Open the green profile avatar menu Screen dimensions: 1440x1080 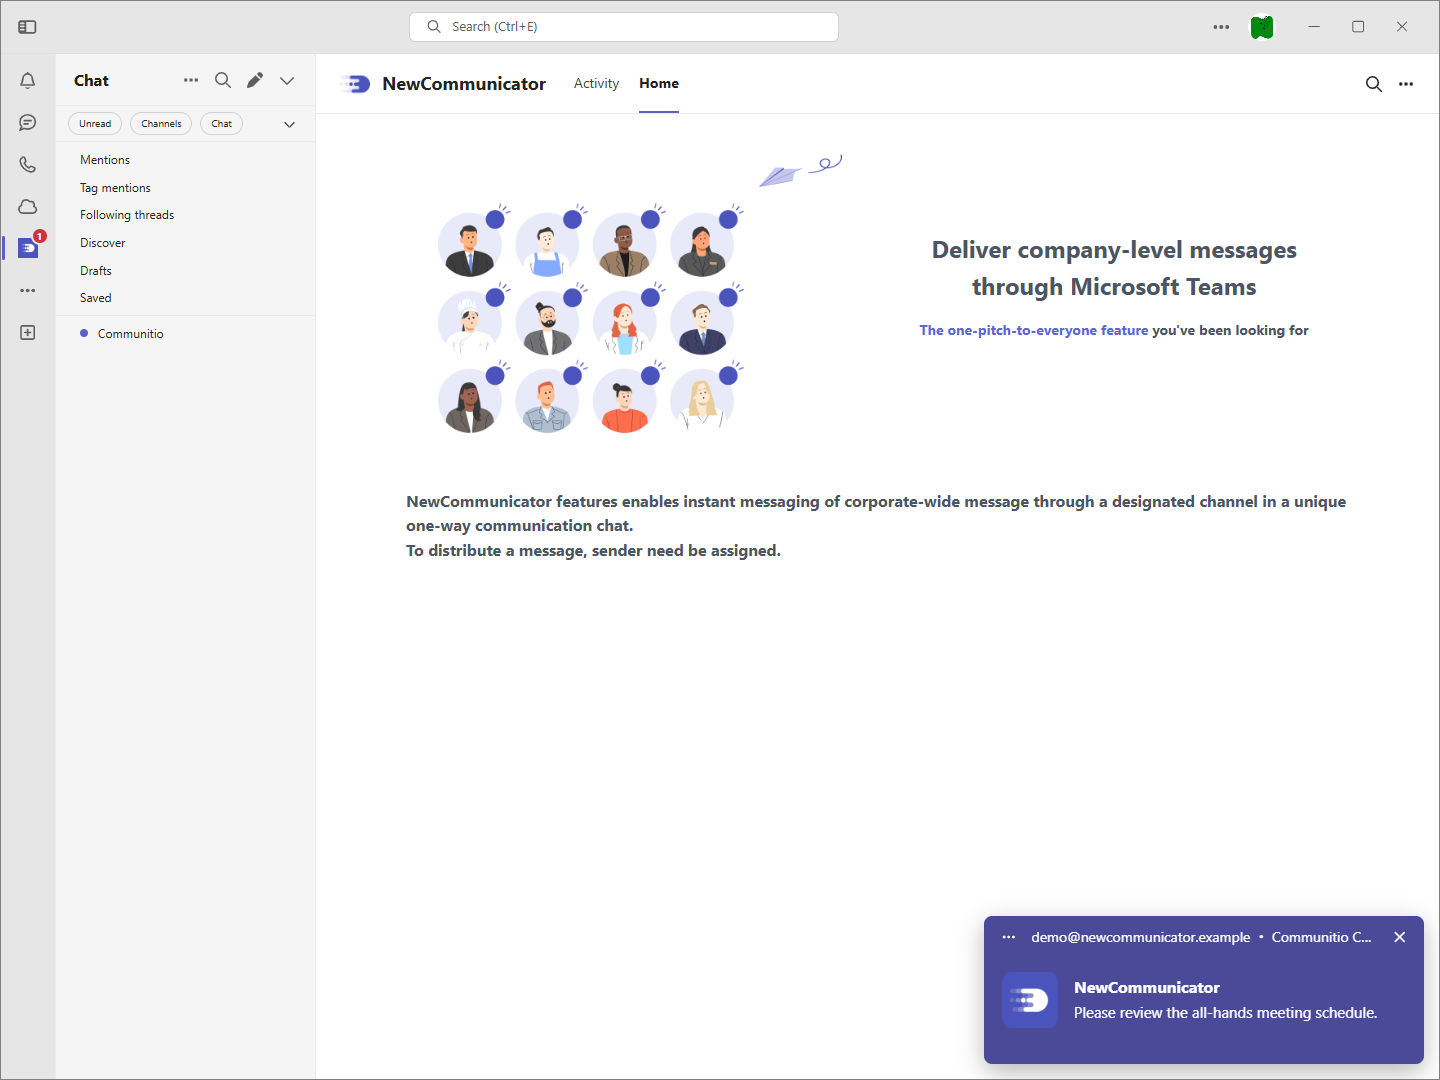tap(1262, 27)
